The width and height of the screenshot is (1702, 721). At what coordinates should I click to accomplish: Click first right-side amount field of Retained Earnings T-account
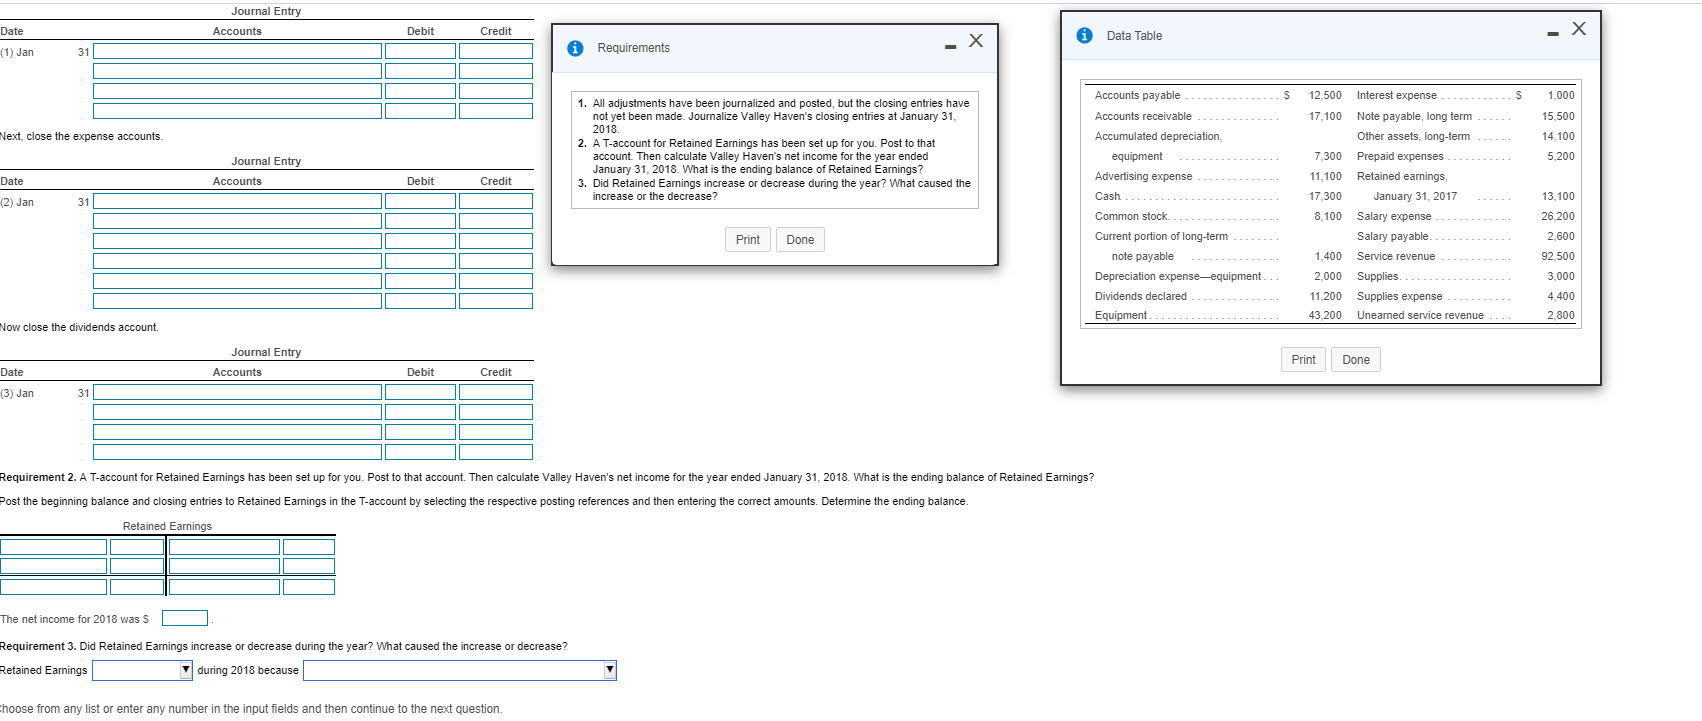click(x=309, y=547)
